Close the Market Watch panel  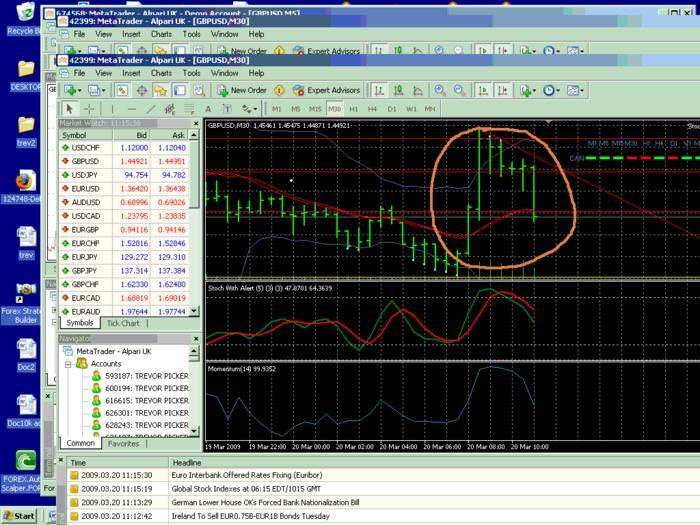click(x=196, y=123)
